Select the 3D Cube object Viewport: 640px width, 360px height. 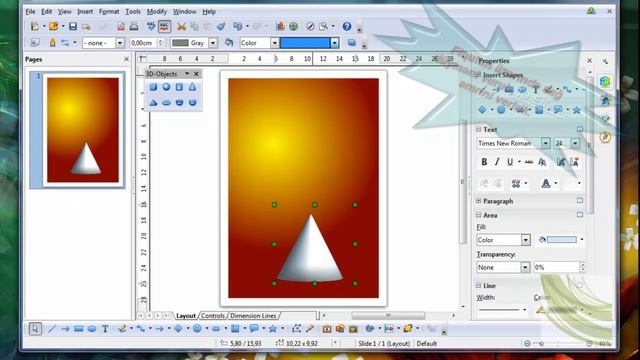coord(153,87)
